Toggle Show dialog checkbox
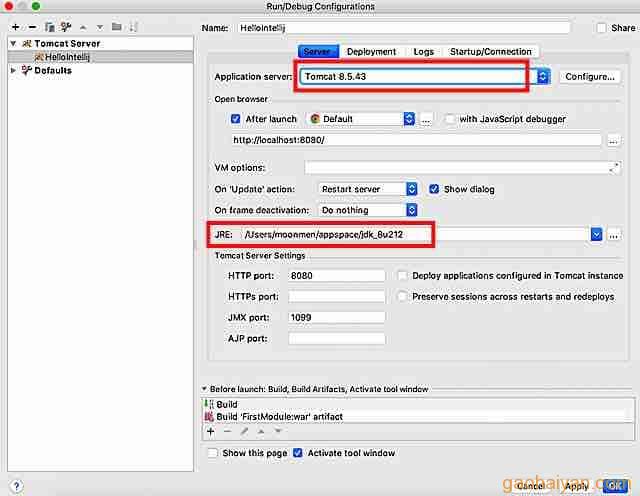The width and height of the screenshot is (640, 496). pos(434,189)
